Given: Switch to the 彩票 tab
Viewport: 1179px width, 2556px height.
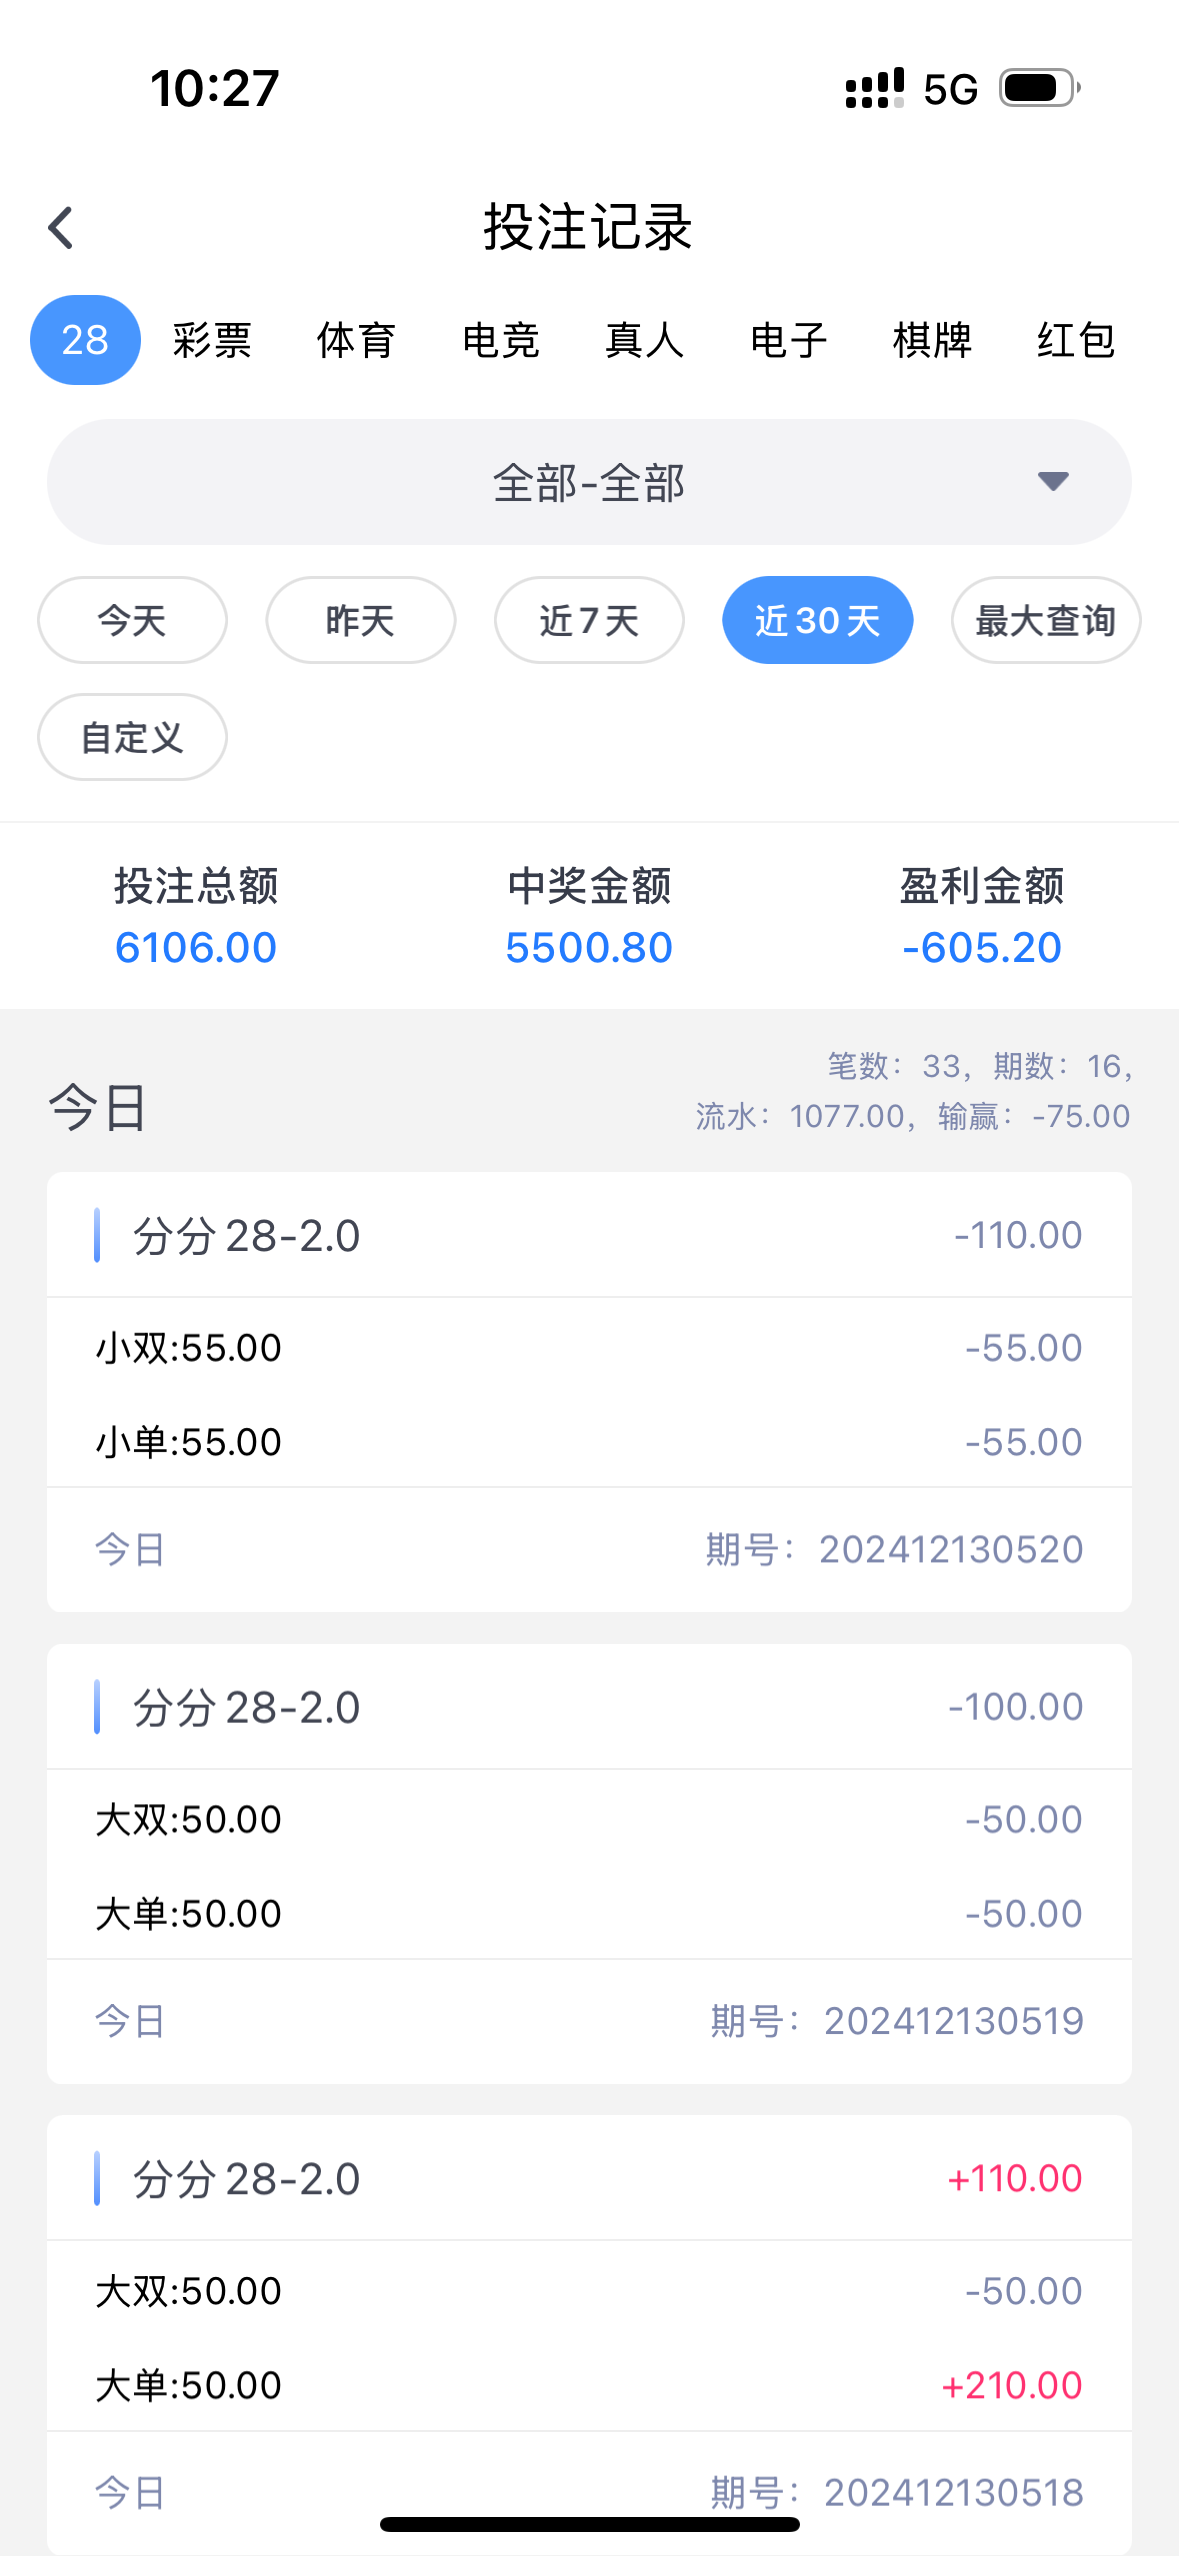Looking at the screenshot, I should click(212, 340).
